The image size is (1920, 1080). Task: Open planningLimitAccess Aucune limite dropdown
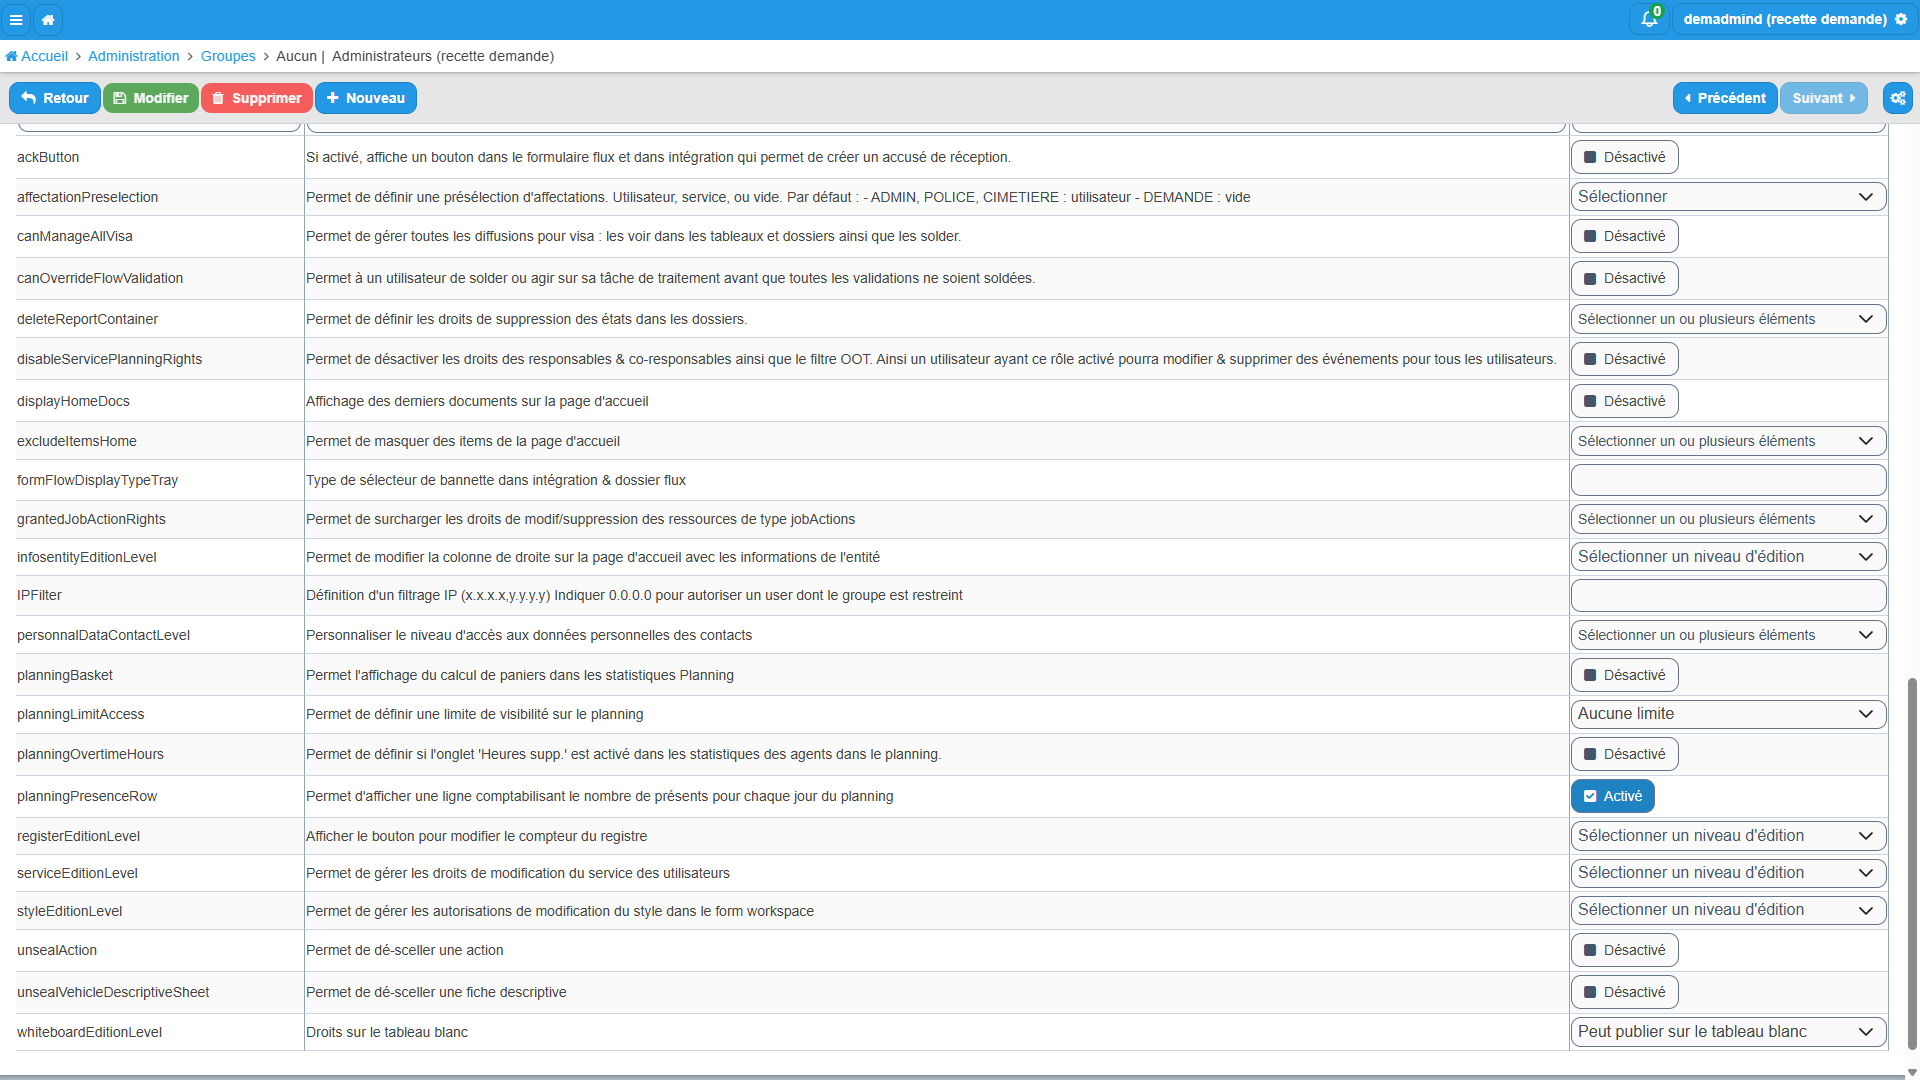tap(1728, 714)
